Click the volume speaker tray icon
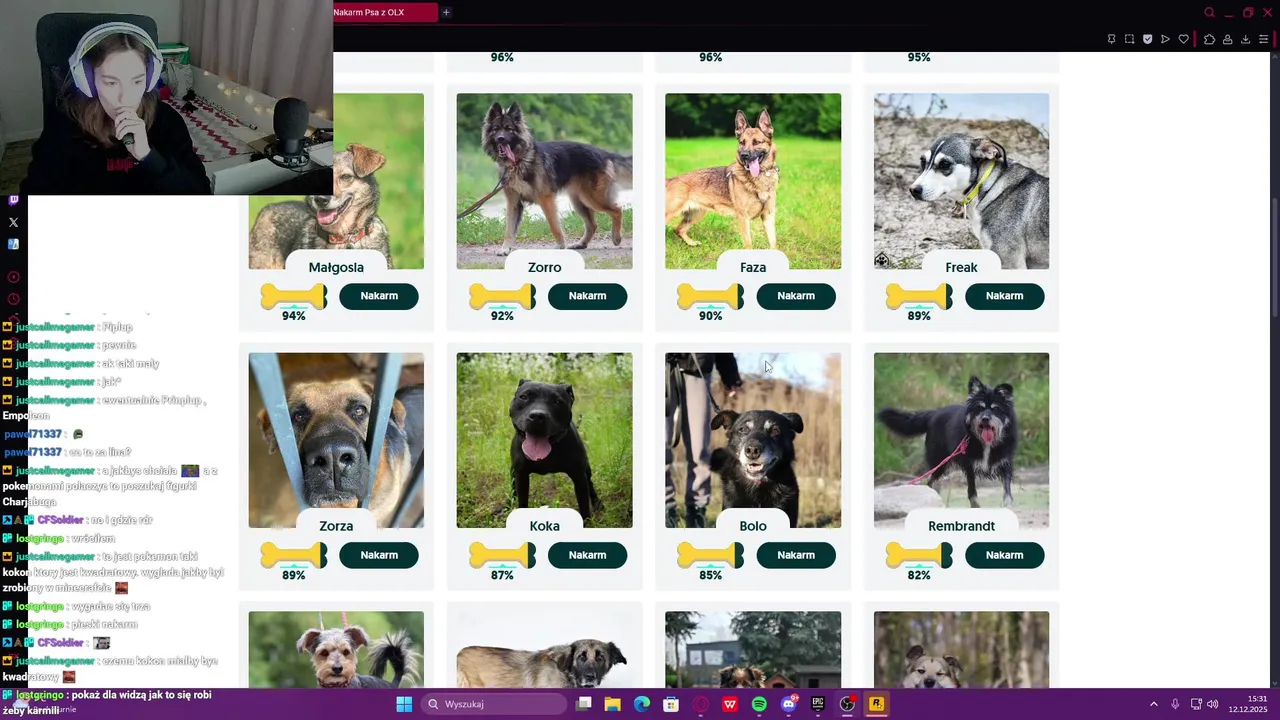Screen dimensions: 1280x720 click(x=1212, y=704)
